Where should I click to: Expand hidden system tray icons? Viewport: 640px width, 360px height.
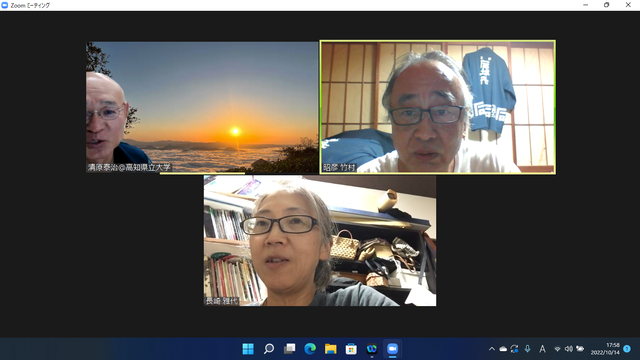click(492, 349)
